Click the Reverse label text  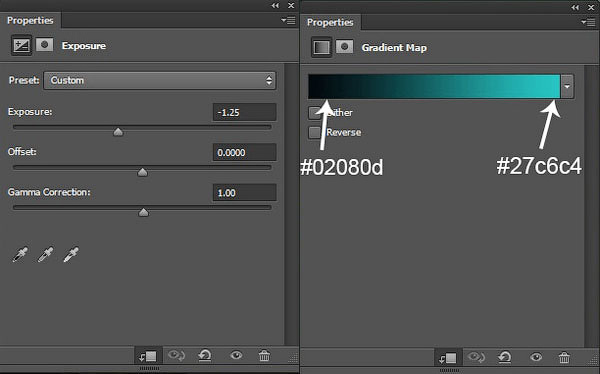(344, 132)
